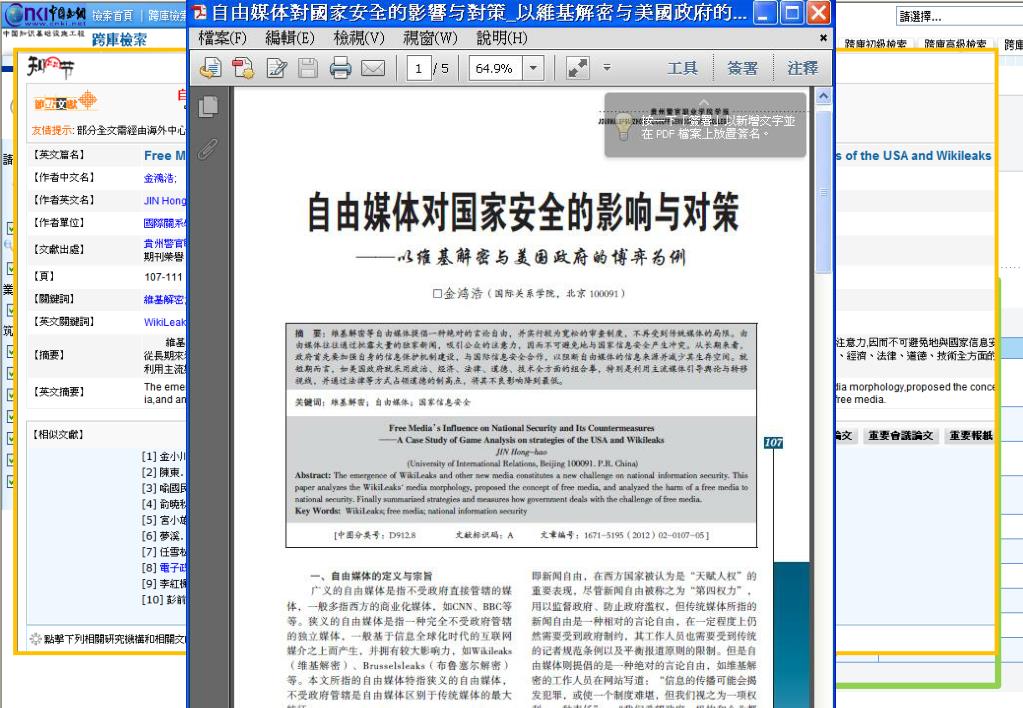Select the 重要會議論文 tab

coord(901,435)
